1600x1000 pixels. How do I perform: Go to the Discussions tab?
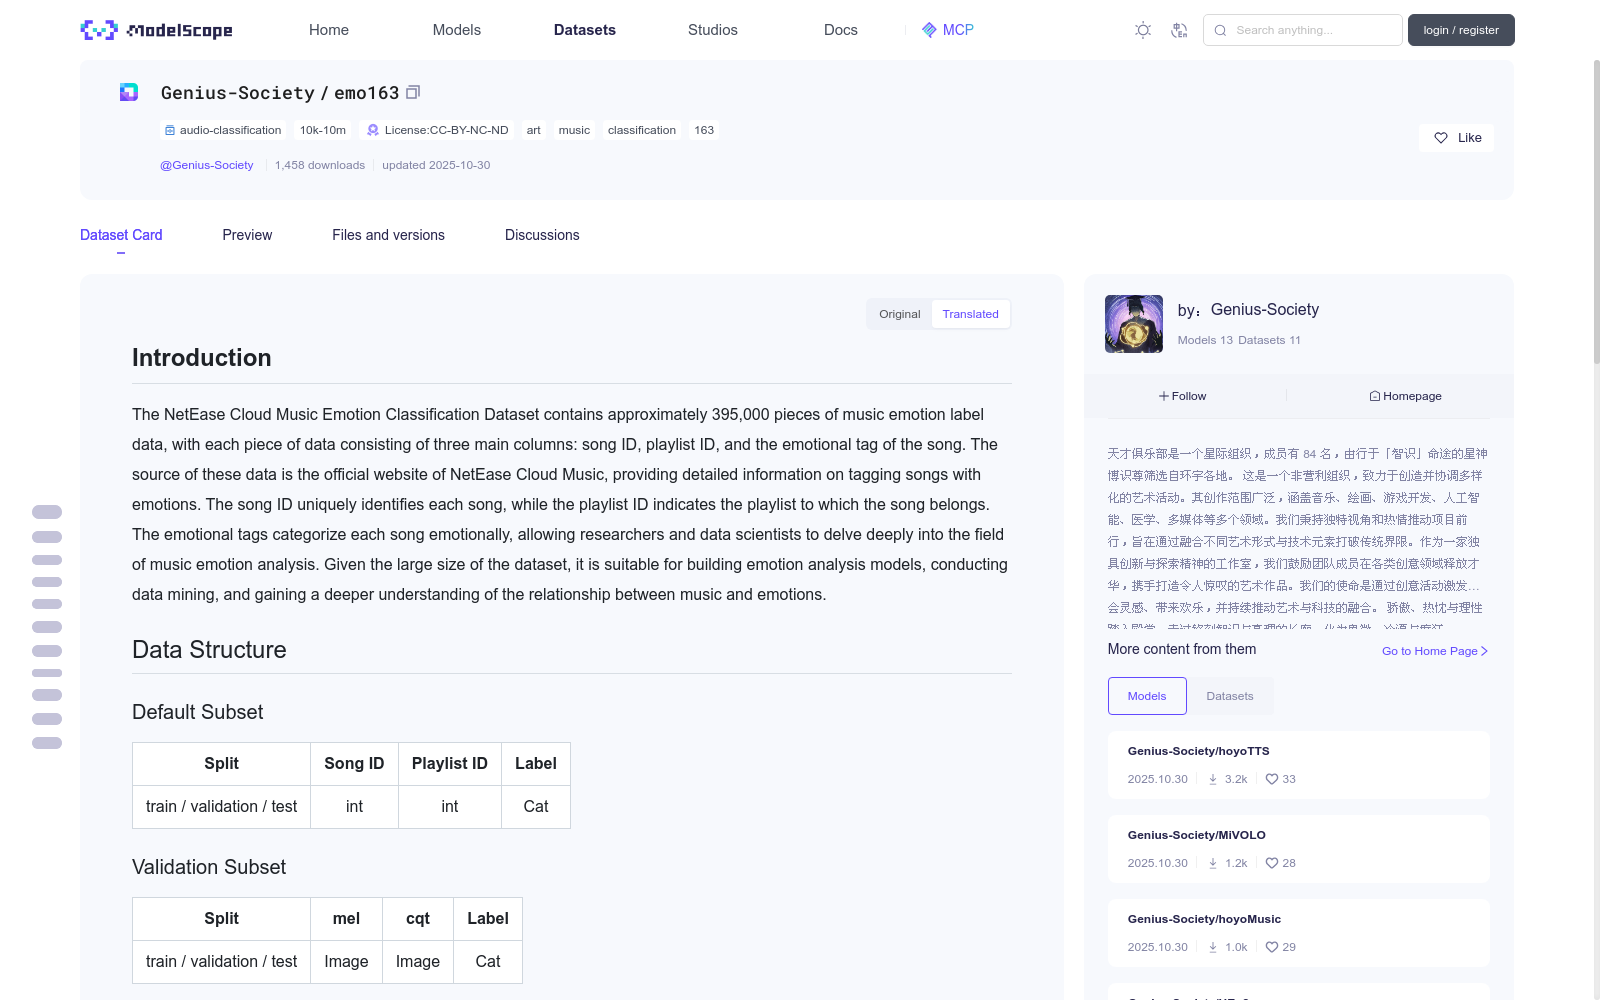click(x=542, y=235)
